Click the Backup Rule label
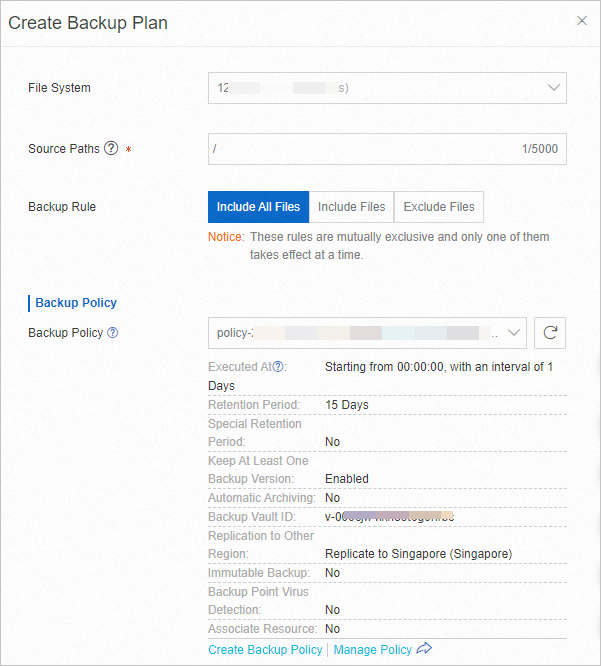The height and width of the screenshot is (666, 601). click(62, 207)
